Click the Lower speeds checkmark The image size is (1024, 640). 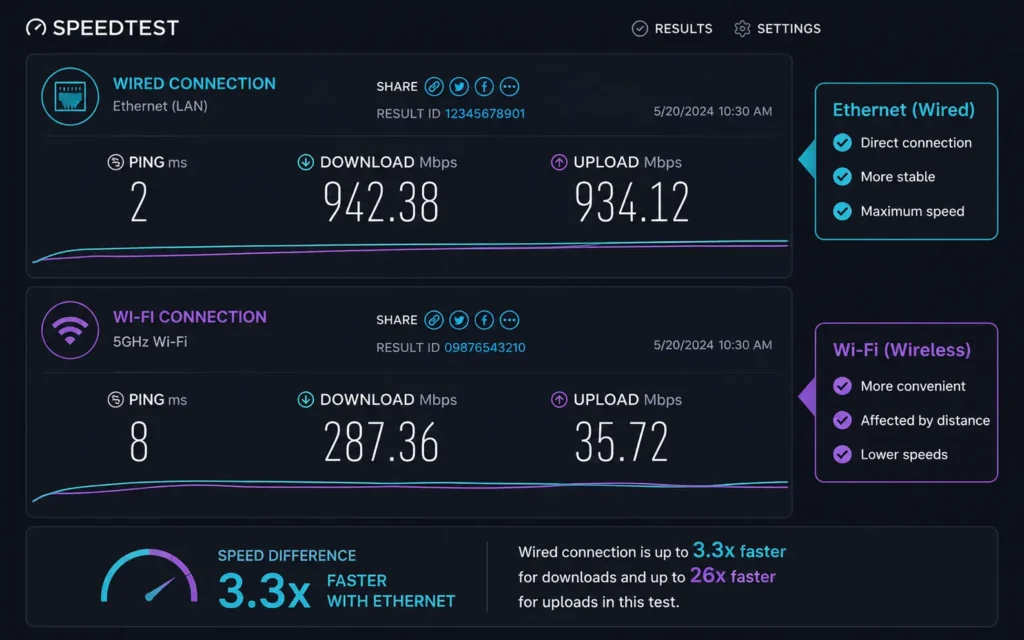[842, 455]
